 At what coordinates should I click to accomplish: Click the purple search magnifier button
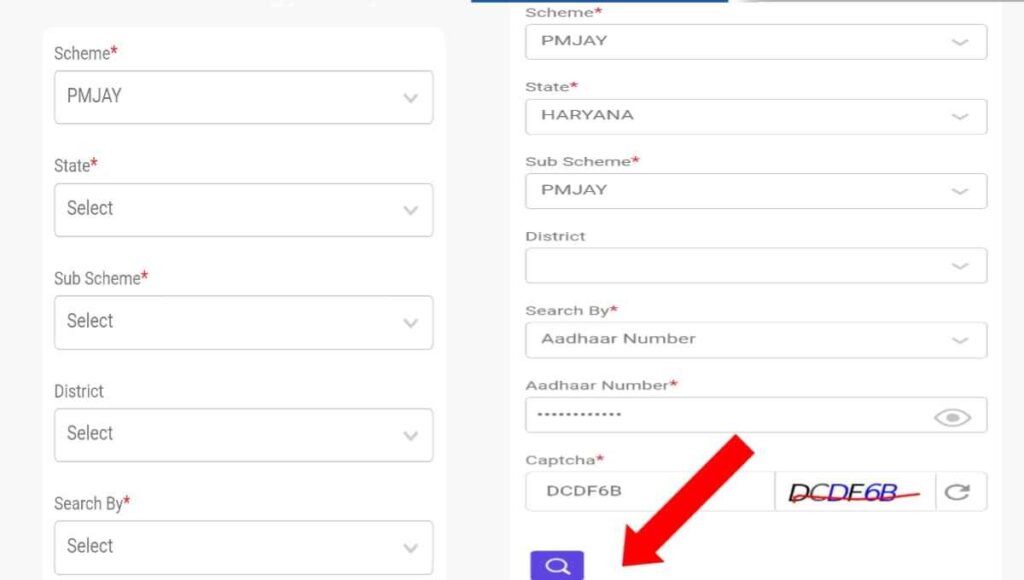click(558, 566)
